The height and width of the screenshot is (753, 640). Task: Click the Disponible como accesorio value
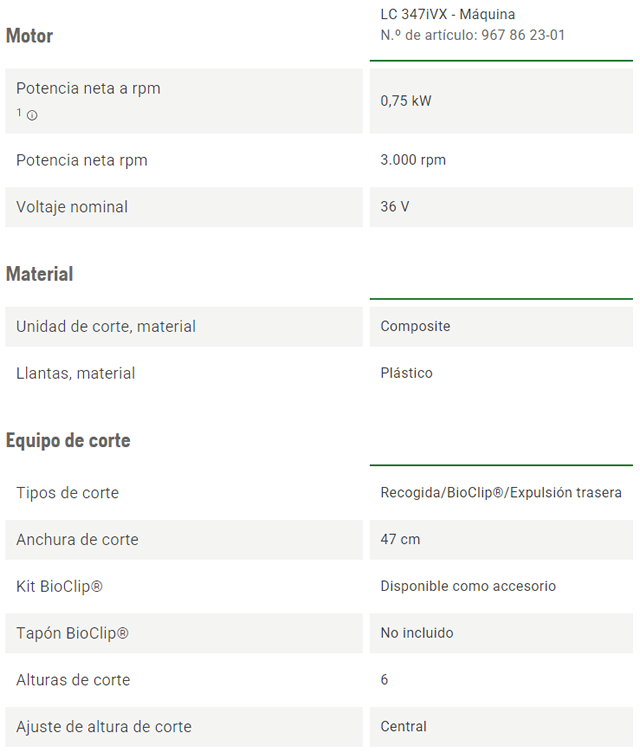coord(468,586)
